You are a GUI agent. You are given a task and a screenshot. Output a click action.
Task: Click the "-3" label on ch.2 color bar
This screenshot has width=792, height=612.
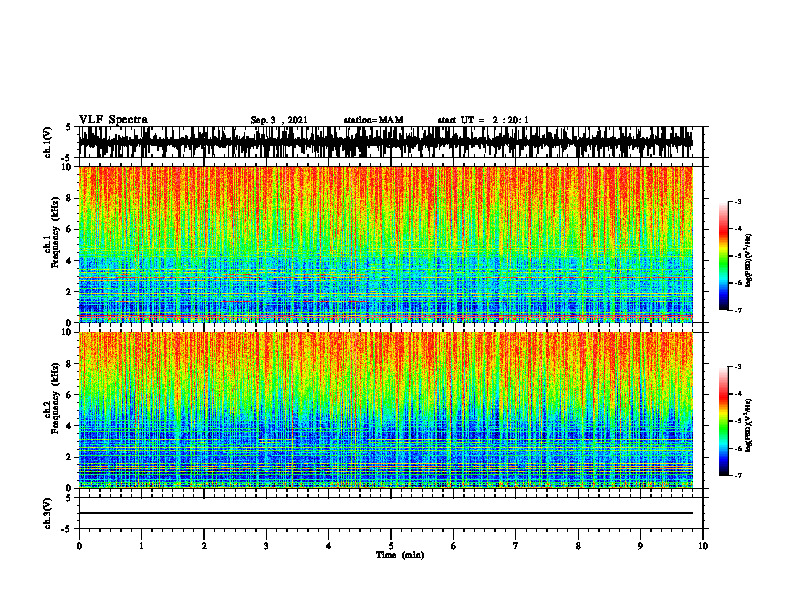pos(737,367)
